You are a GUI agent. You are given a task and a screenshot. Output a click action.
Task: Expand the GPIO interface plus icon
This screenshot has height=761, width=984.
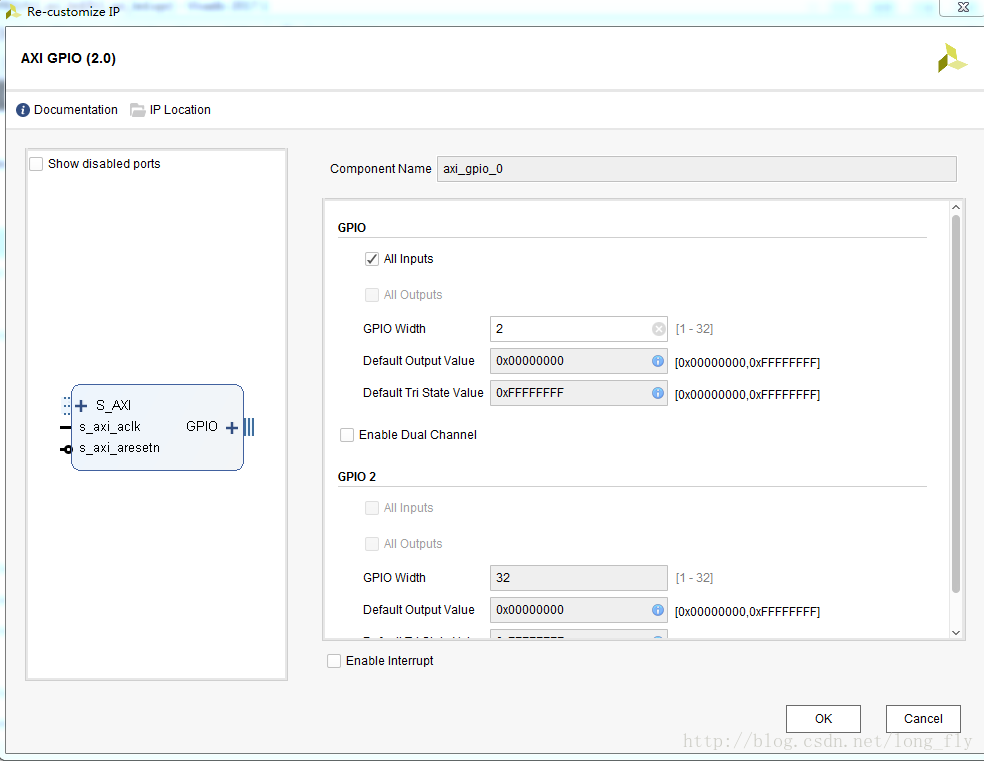tap(232, 427)
